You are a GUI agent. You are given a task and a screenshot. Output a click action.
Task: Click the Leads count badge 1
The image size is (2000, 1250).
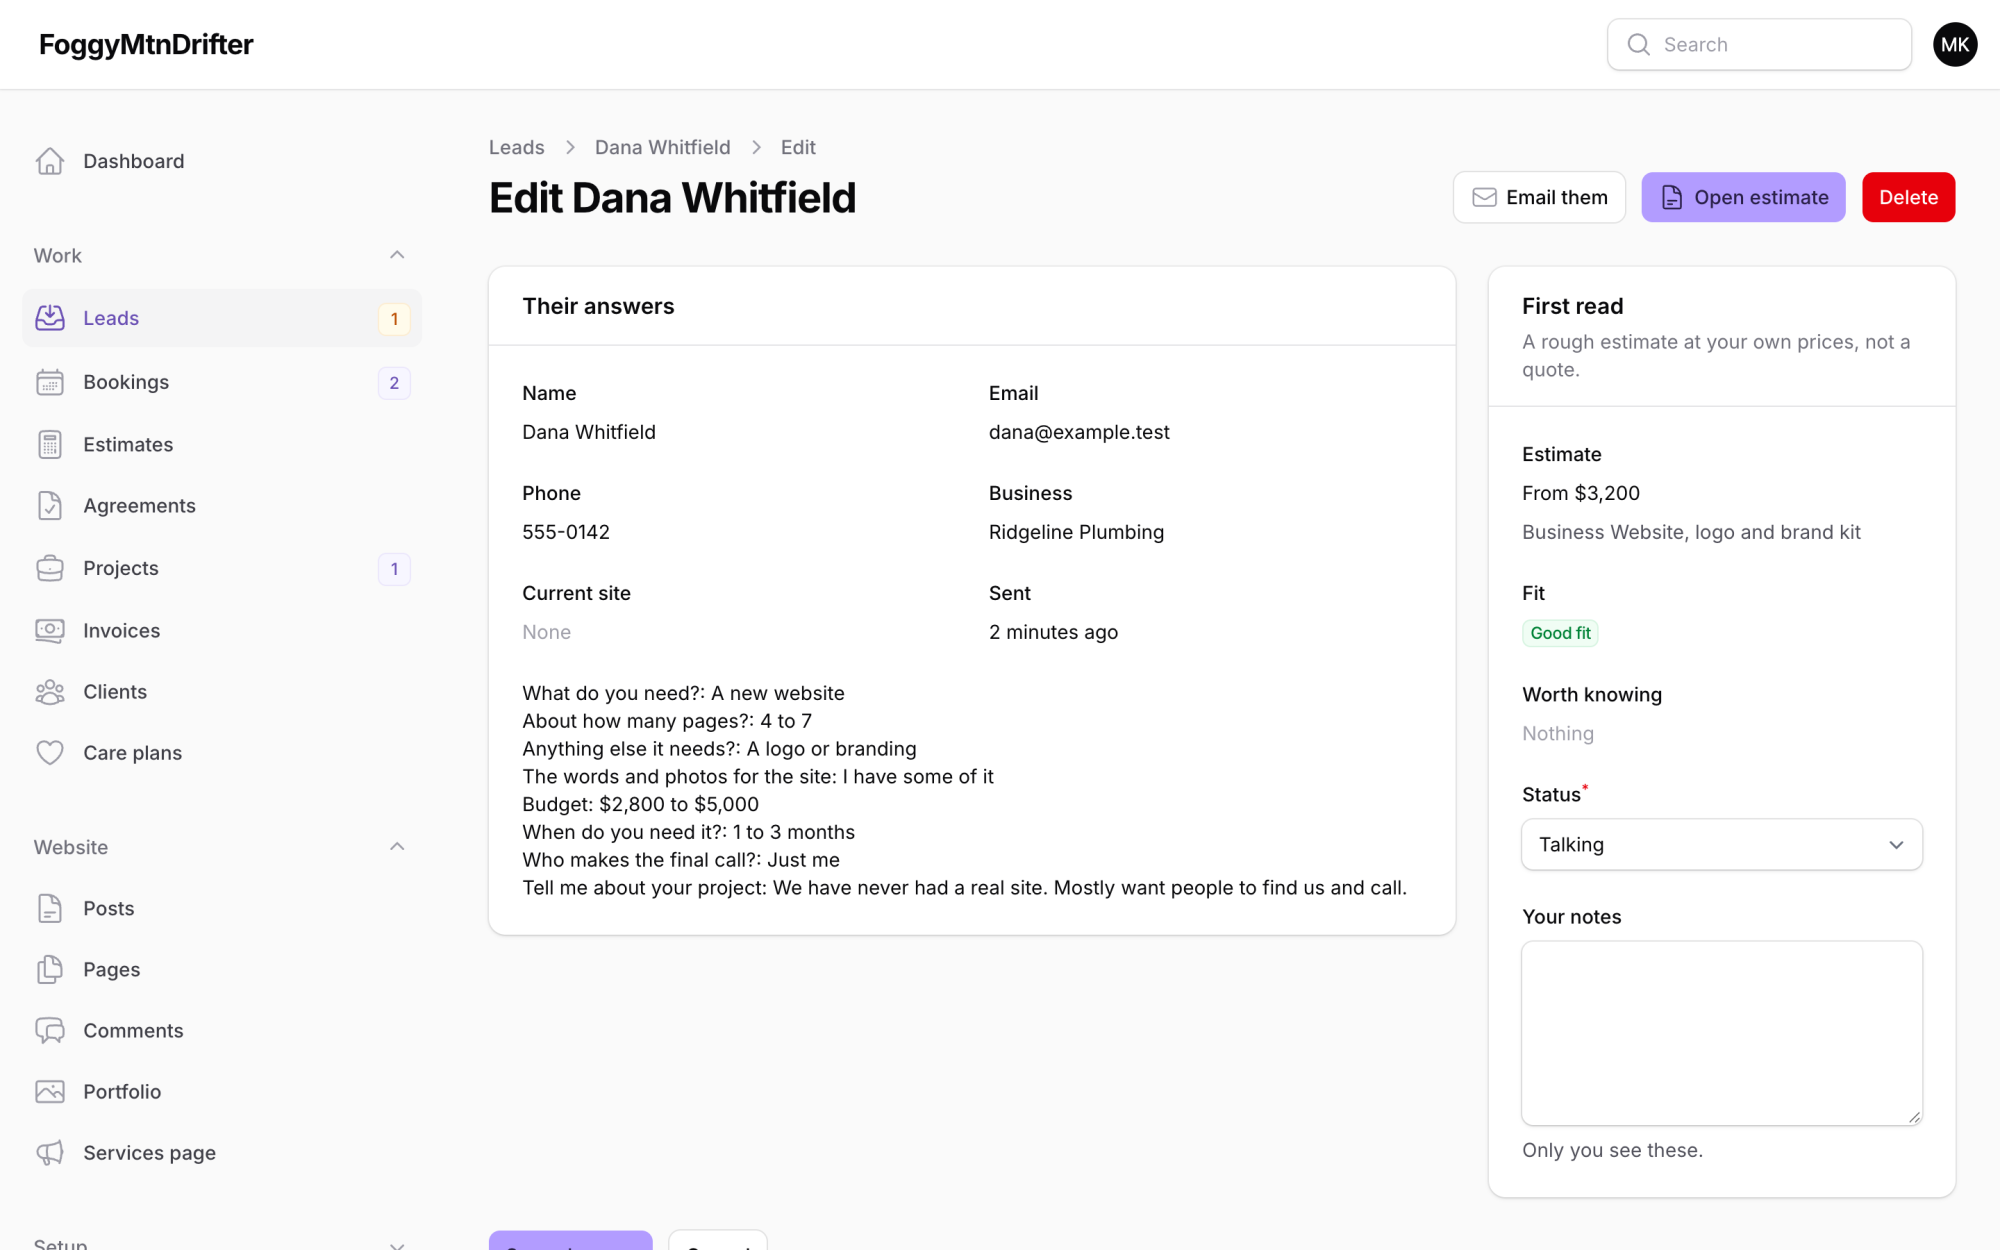(x=394, y=319)
